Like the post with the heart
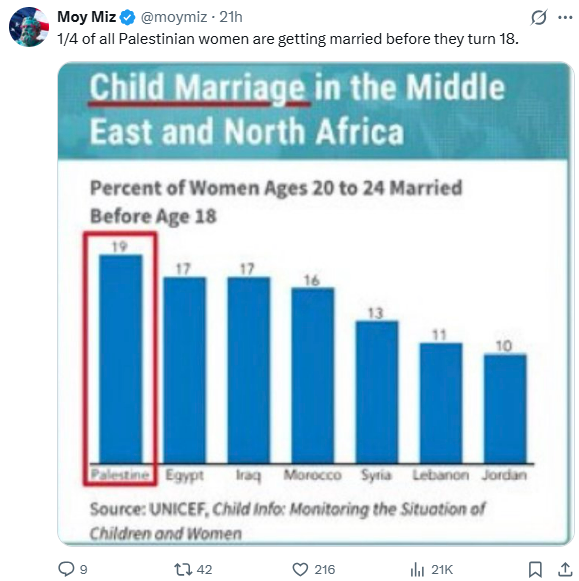Image resolution: width=579 pixels, height=581 pixels. tap(300, 569)
